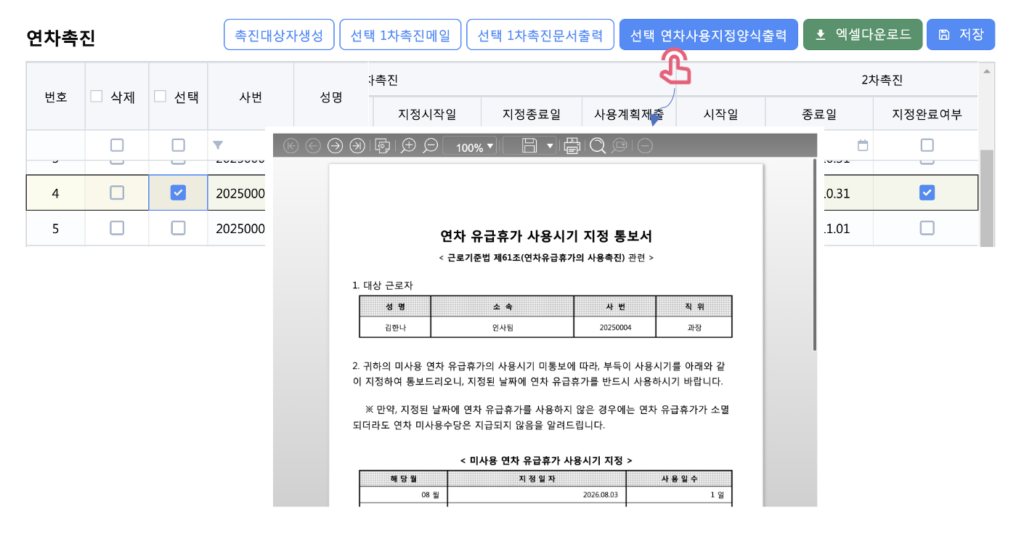Image resolution: width=1024 pixels, height=536 pixels.
Task: Click the filter funnel icon under 사번
Action: point(218,145)
